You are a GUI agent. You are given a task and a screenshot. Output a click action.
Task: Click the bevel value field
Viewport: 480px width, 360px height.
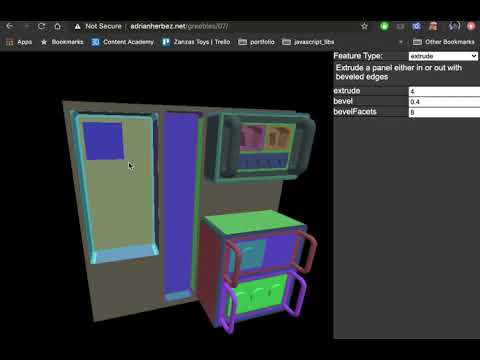pyautogui.click(x=444, y=102)
